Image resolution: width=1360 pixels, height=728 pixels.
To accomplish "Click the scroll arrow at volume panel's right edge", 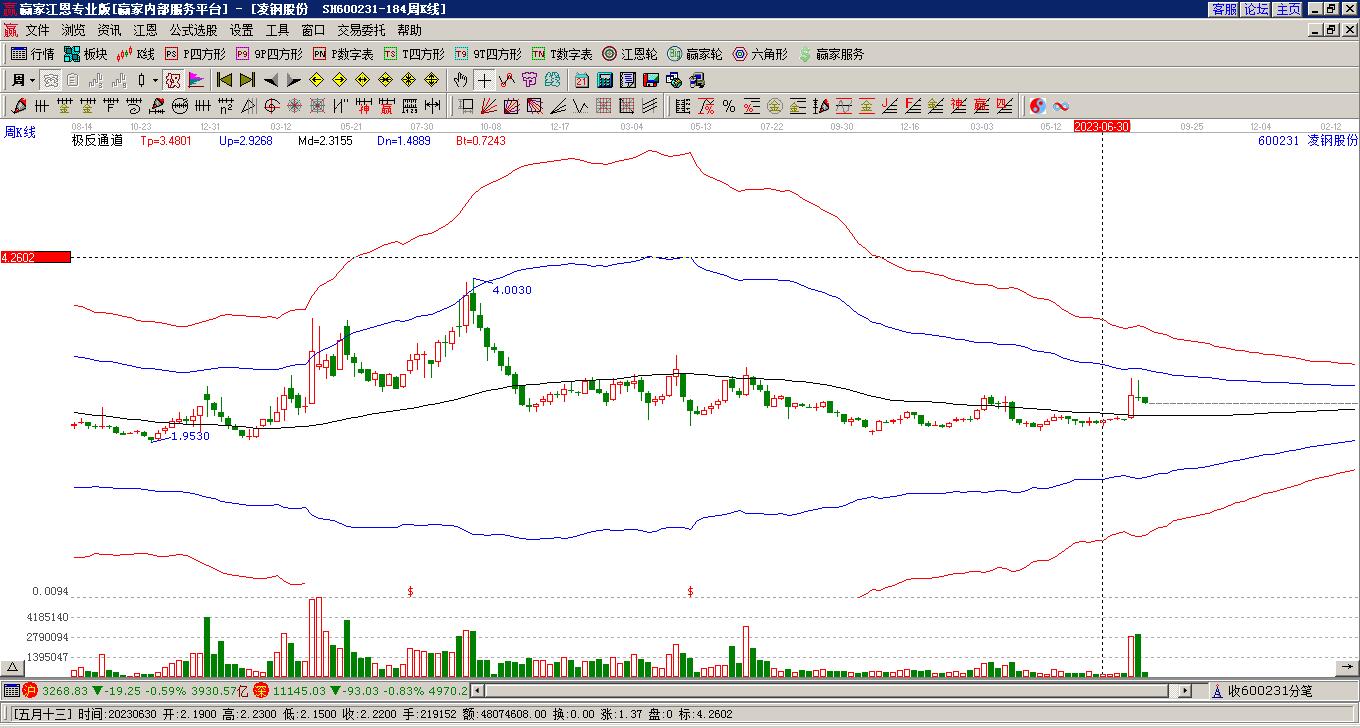I will tap(1346, 667).
